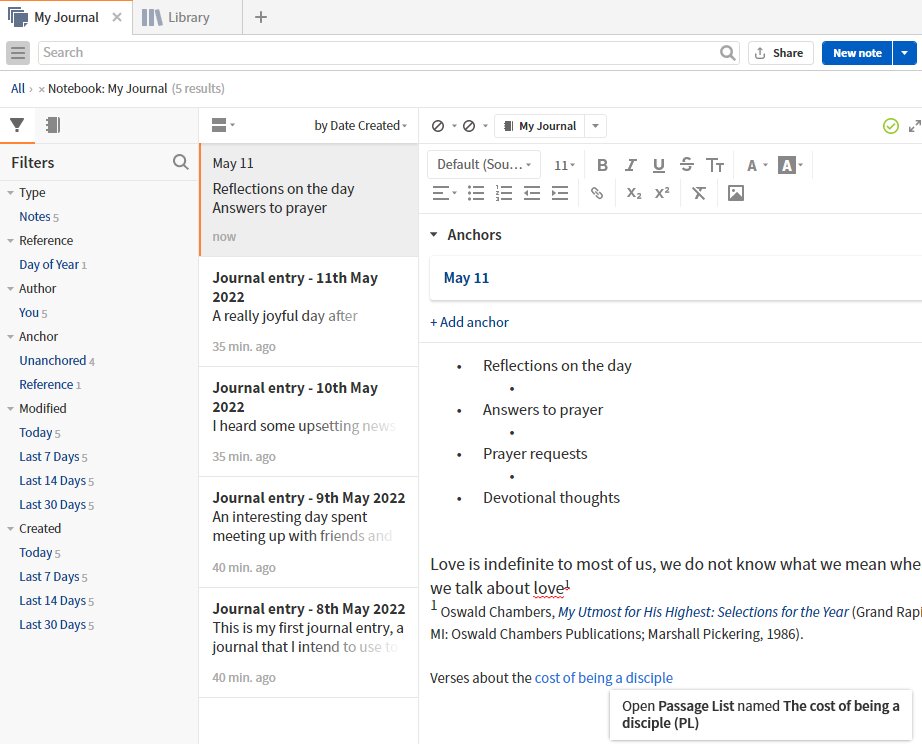Viewport: 922px width, 744px height.
Task: Open the font size 11 dropdown
Action: click(564, 165)
